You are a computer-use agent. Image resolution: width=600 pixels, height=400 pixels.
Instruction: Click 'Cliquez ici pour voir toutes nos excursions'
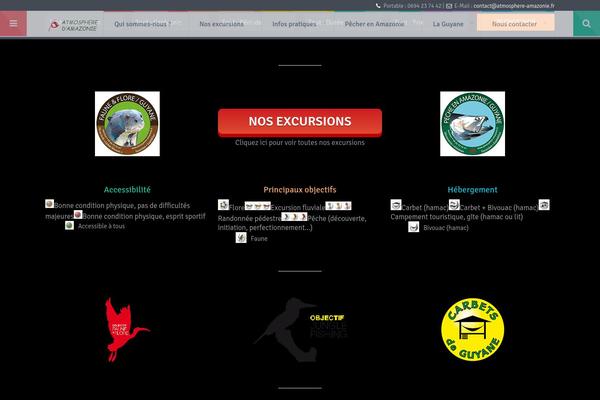click(300, 142)
